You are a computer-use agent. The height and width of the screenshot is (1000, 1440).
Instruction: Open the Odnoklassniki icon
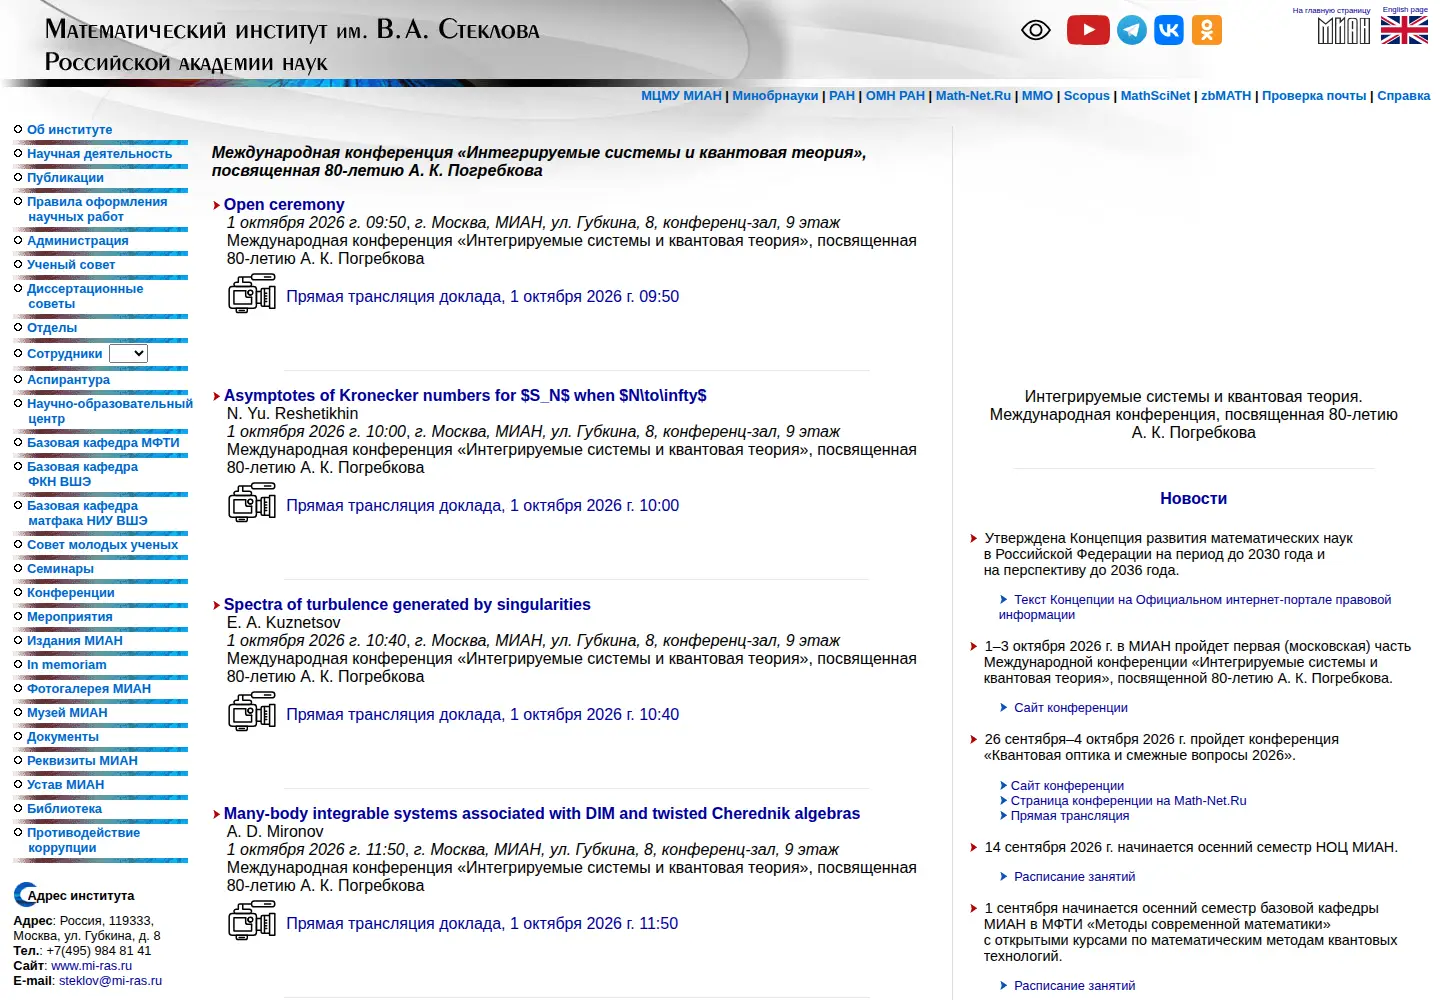(x=1207, y=30)
